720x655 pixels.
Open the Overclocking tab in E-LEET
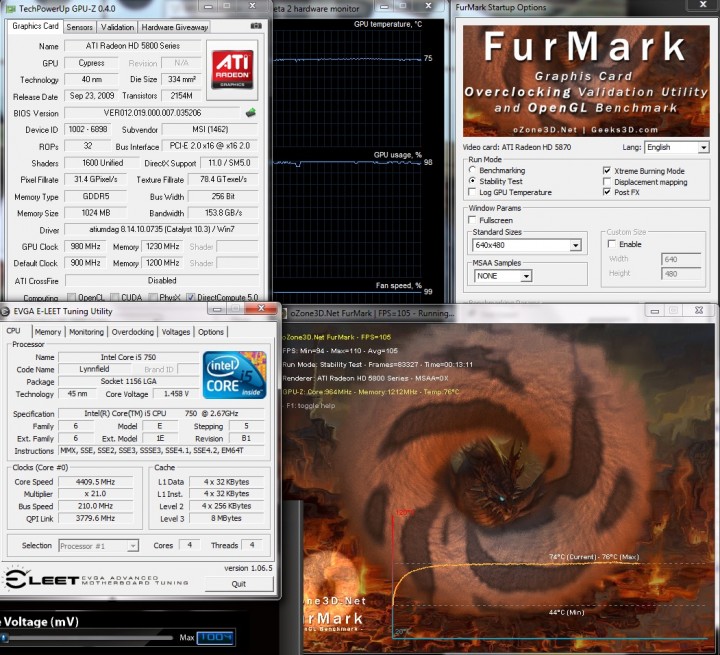133,332
